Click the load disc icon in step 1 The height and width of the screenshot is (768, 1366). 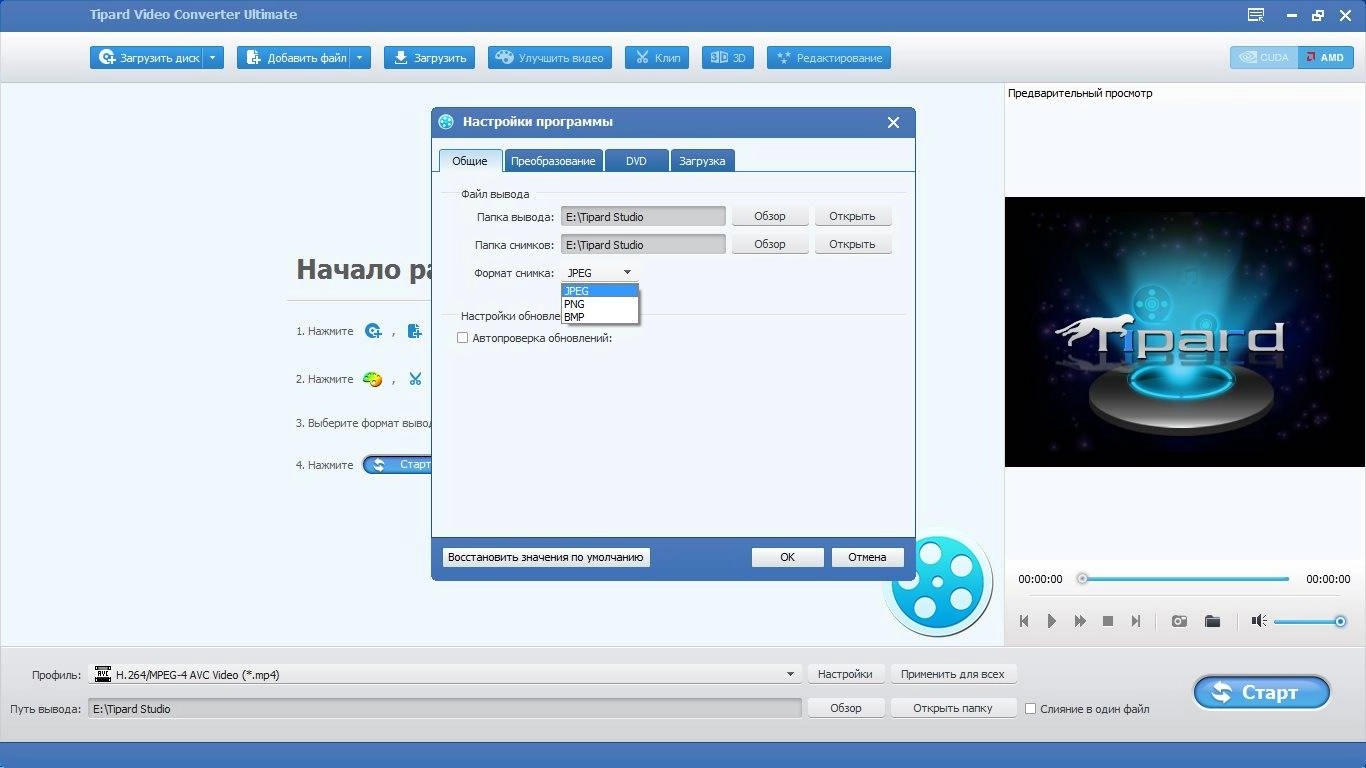[373, 331]
